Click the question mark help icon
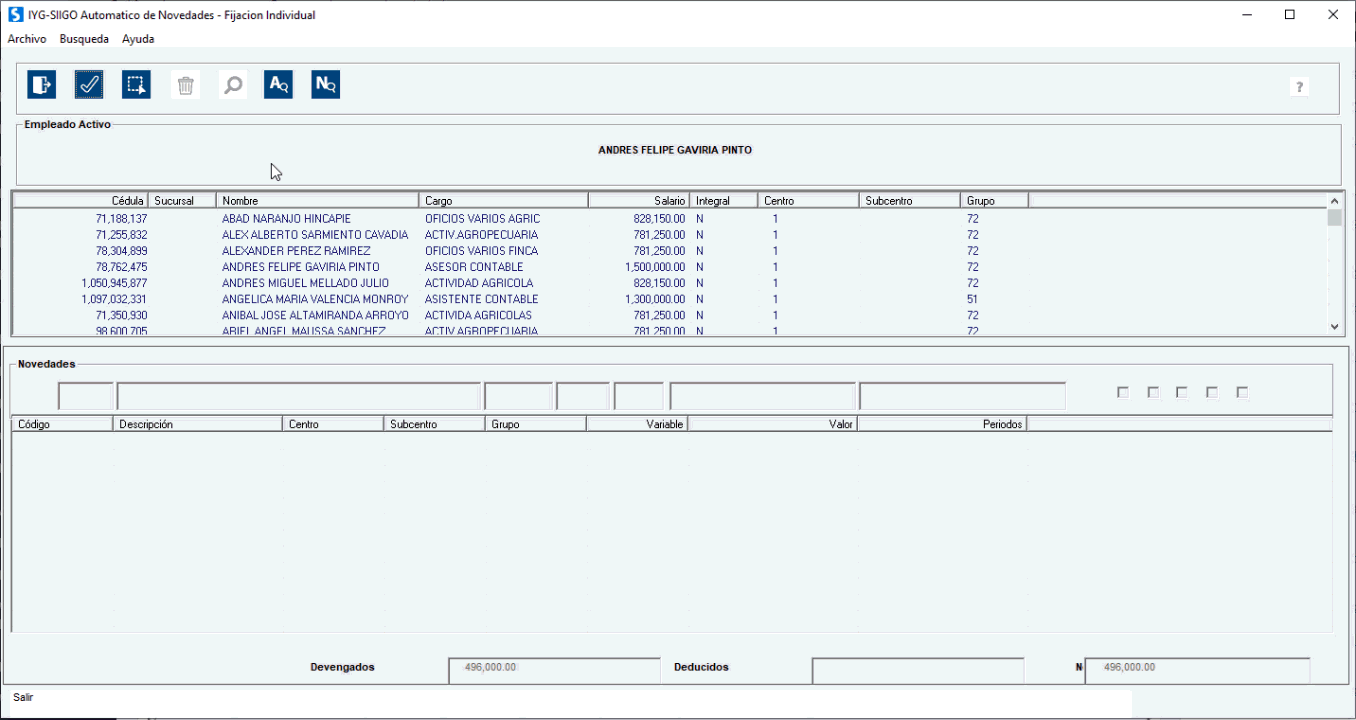The height and width of the screenshot is (720, 1356). click(x=1299, y=87)
